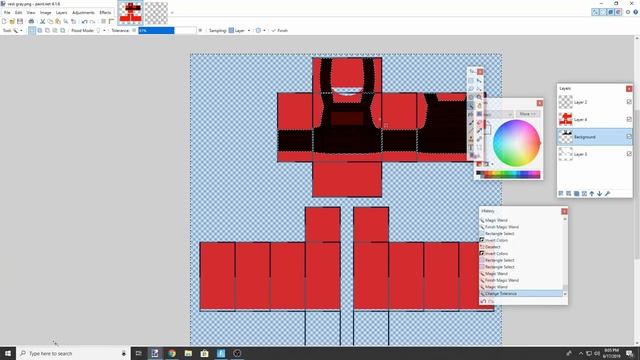Select the Paintbrush tool
The height and width of the screenshot is (360, 640).
click(471, 122)
